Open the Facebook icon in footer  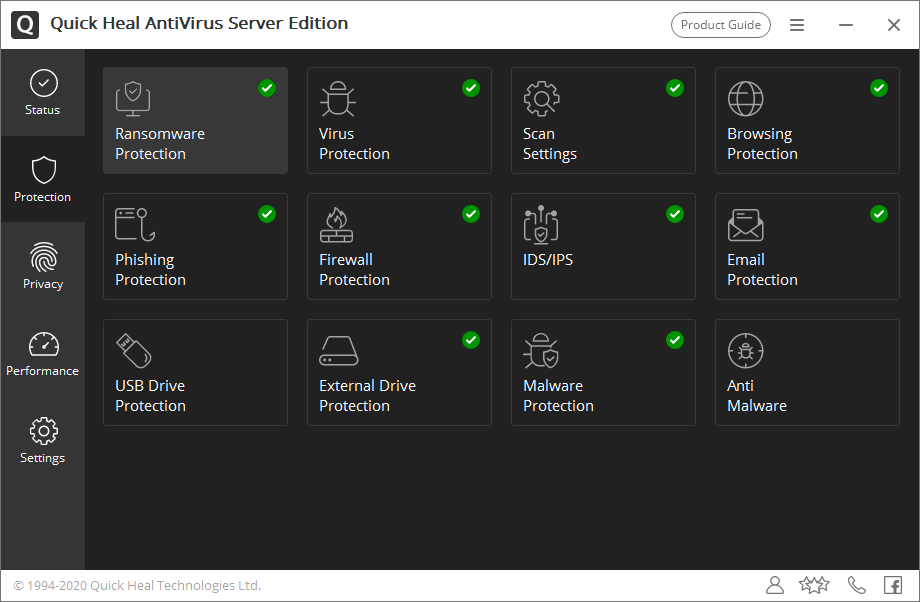tap(893, 585)
